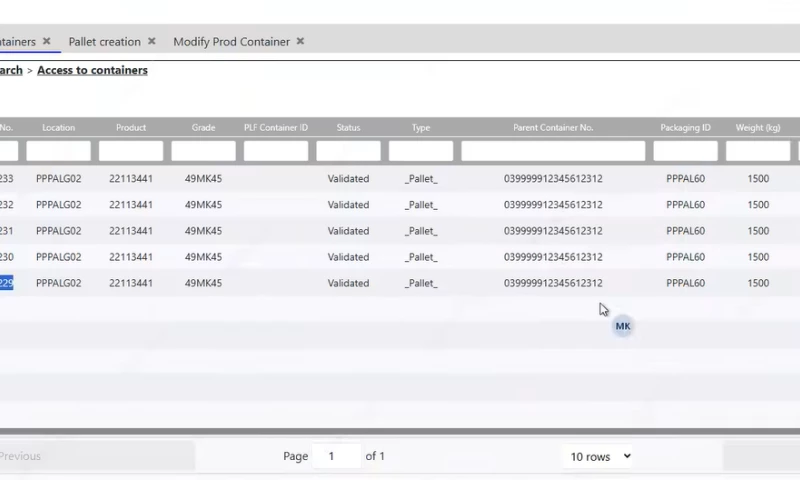The height and width of the screenshot is (480, 800).
Task: Sort by the Packaging ID column header
Action: coord(685,128)
